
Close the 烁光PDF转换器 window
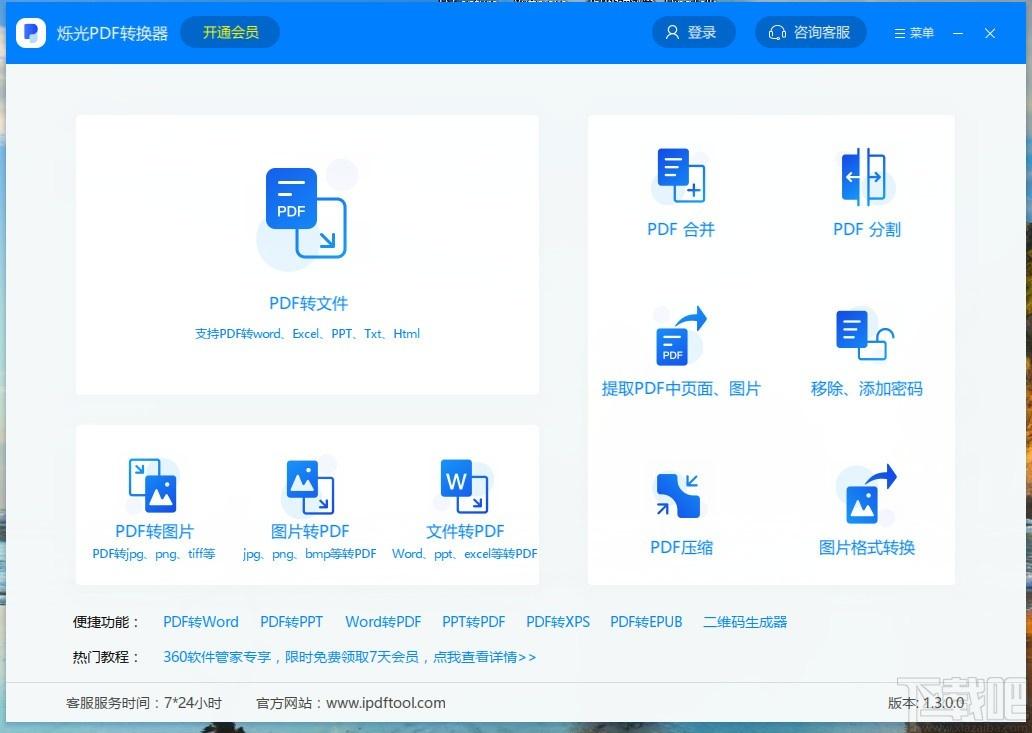click(990, 33)
